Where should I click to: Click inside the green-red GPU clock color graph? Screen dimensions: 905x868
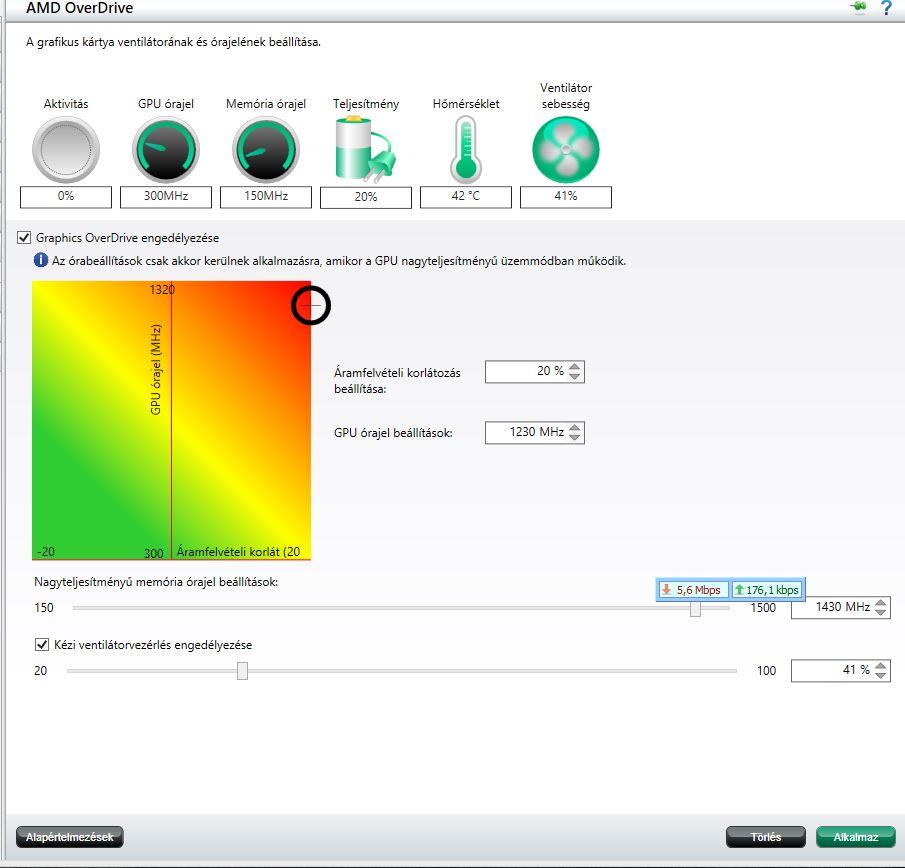[171, 420]
